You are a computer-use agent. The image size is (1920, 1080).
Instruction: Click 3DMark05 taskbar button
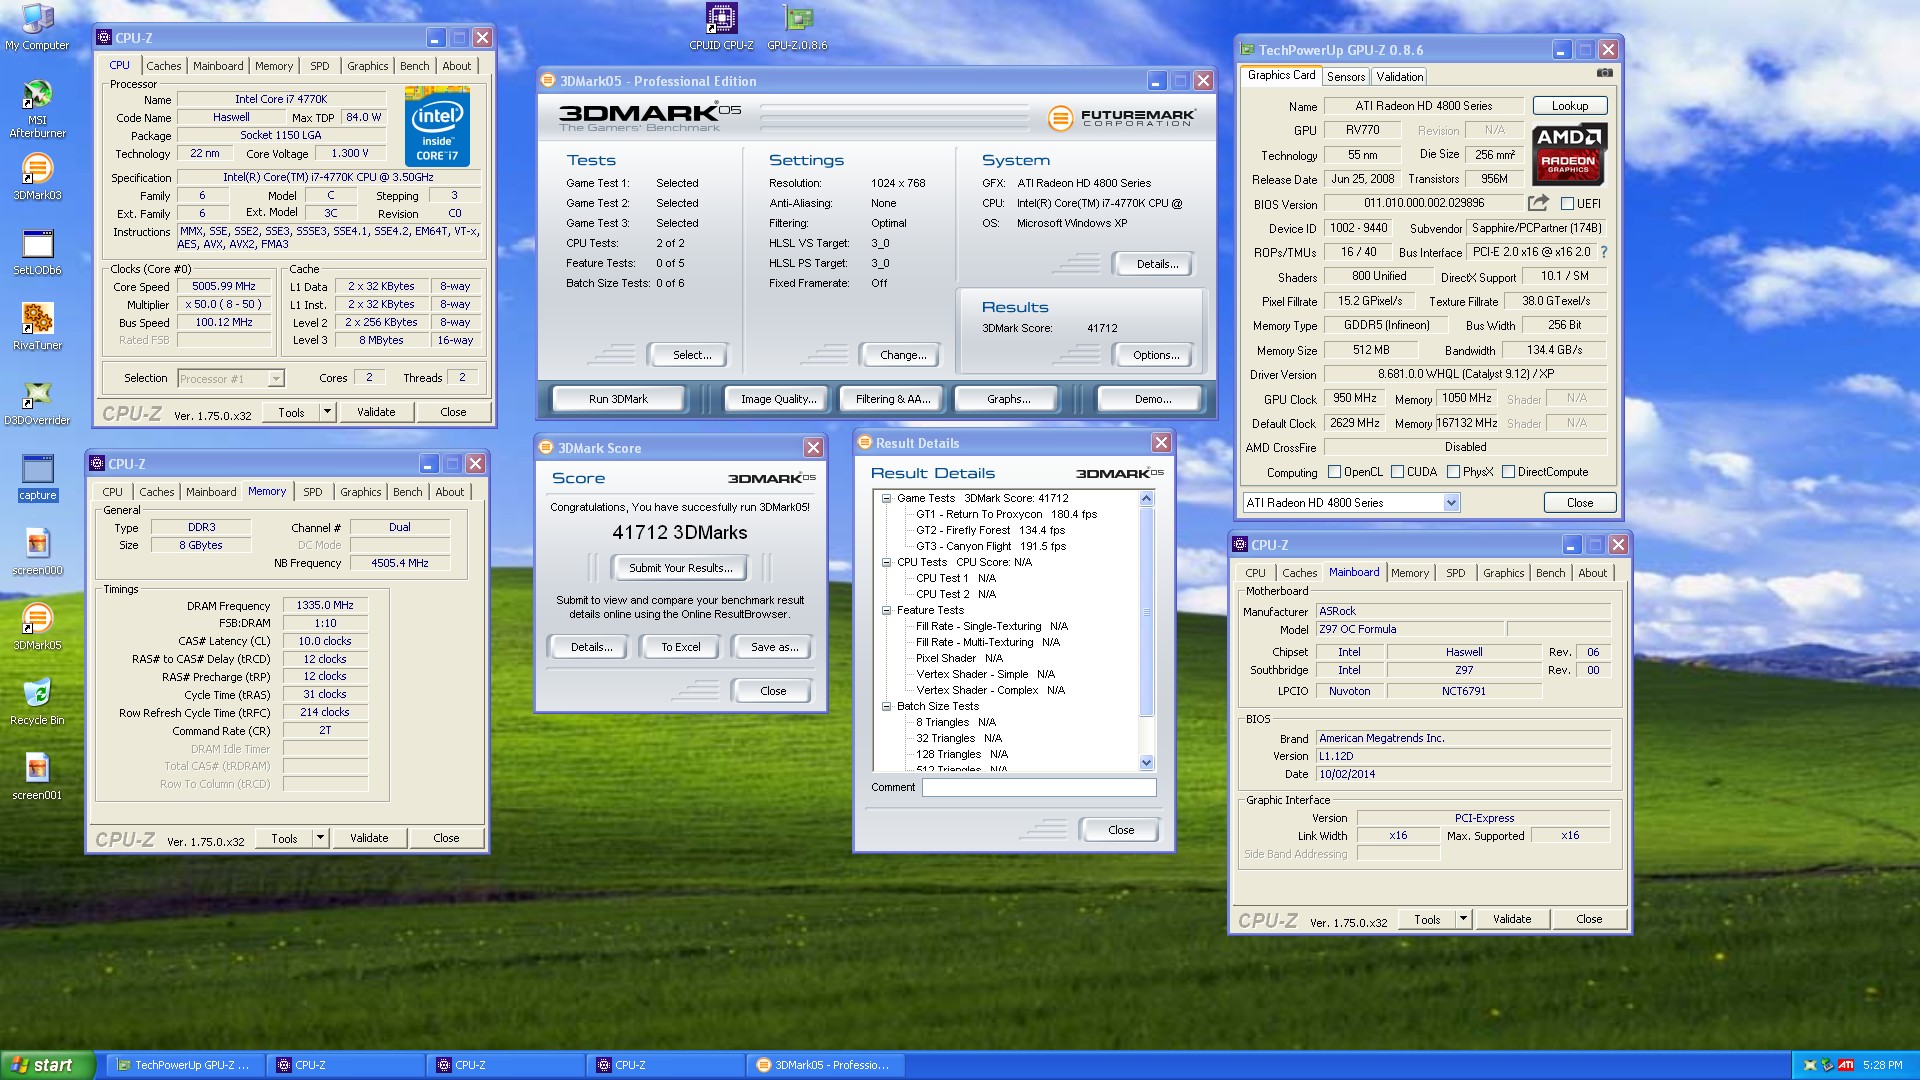826,1065
